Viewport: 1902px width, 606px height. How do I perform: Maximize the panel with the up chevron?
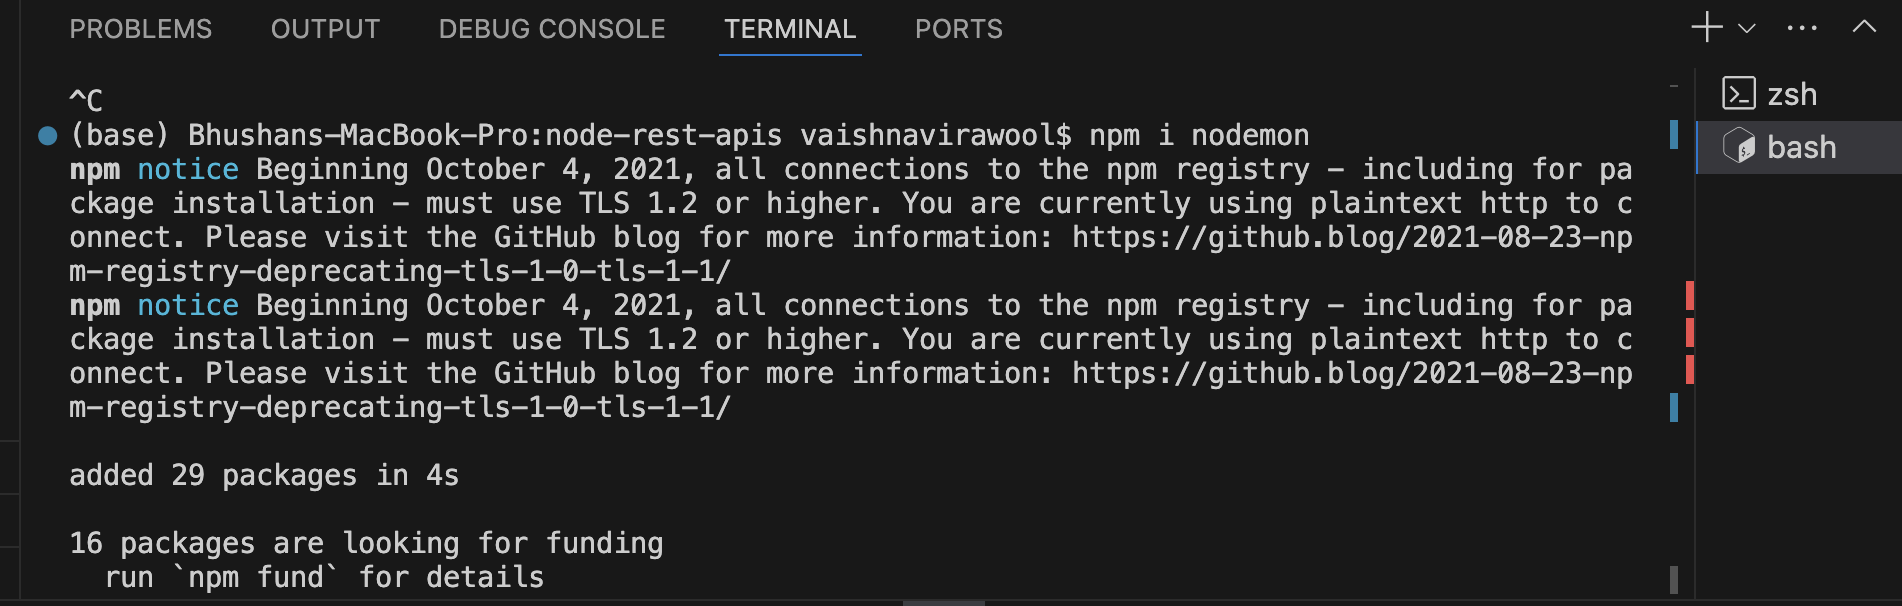(1864, 27)
